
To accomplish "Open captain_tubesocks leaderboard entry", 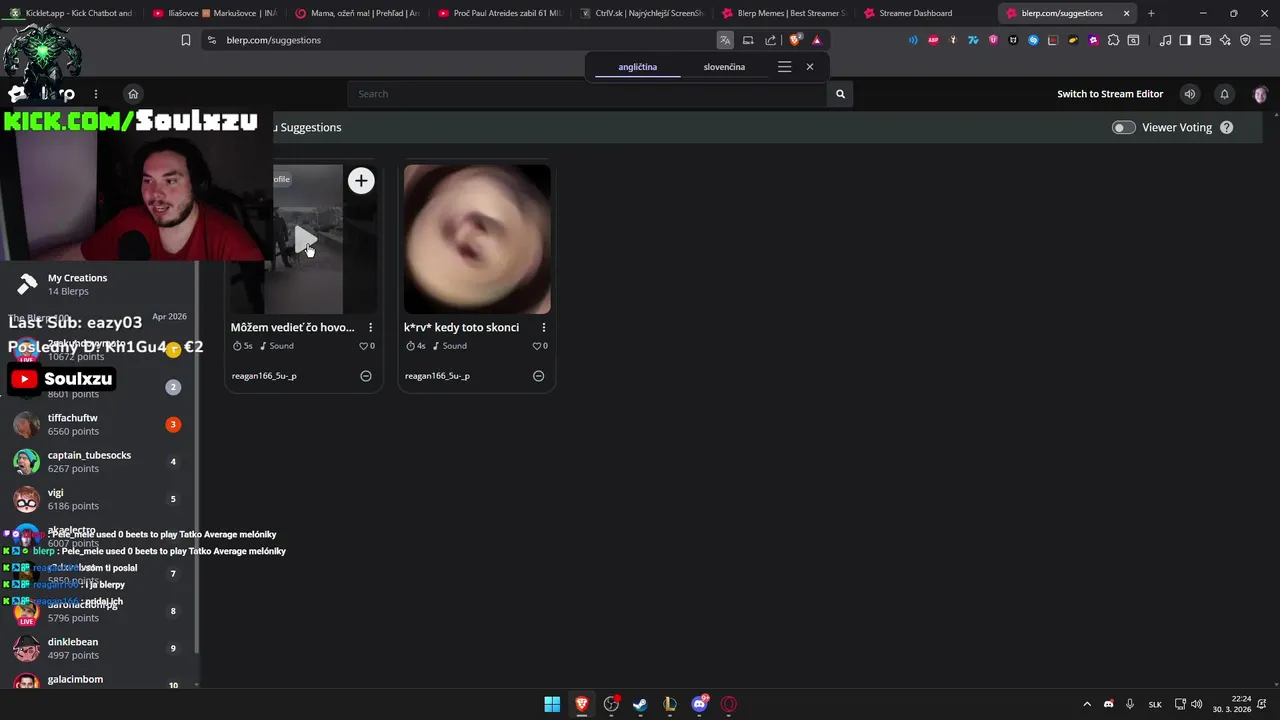I will [98, 462].
